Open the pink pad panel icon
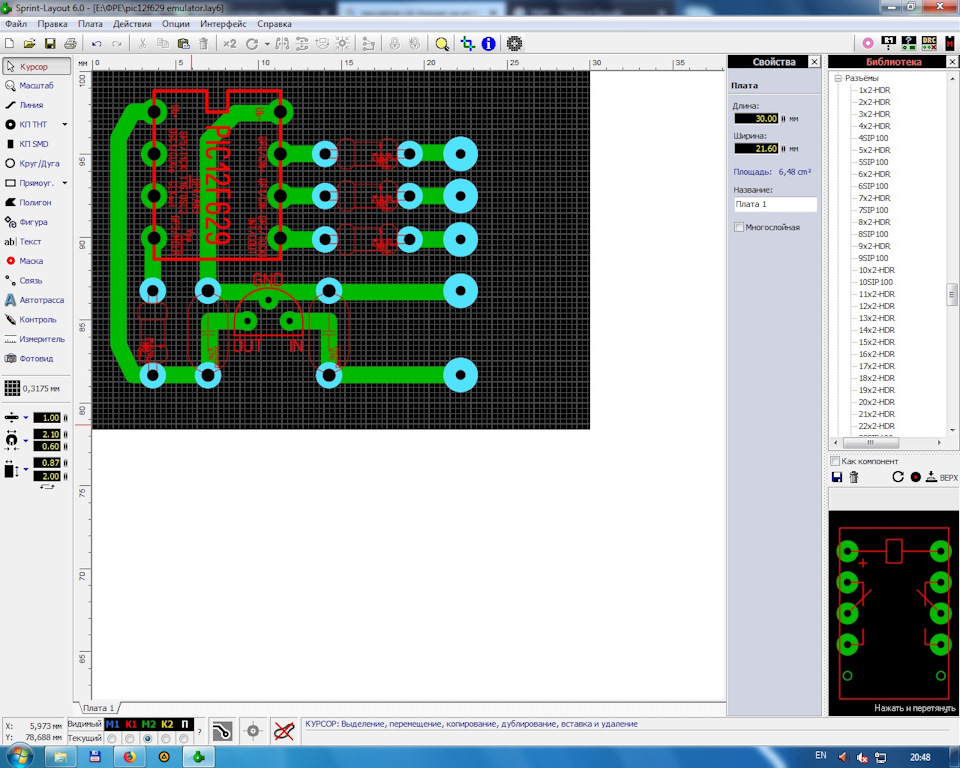 (x=868, y=43)
